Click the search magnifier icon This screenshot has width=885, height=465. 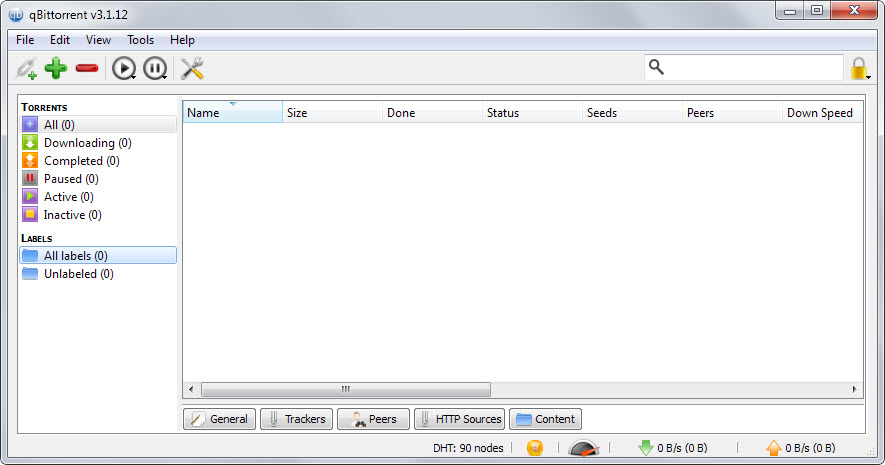(x=656, y=67)
